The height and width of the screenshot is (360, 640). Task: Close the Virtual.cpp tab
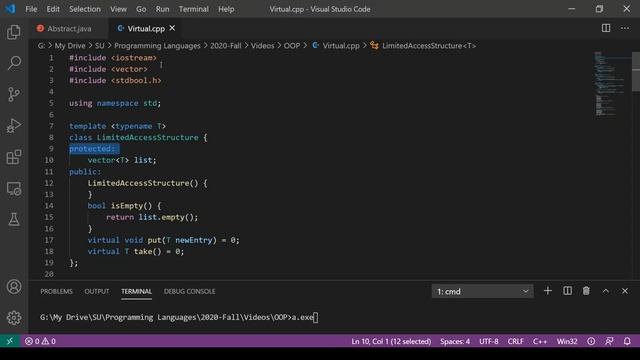click(172, 28)
